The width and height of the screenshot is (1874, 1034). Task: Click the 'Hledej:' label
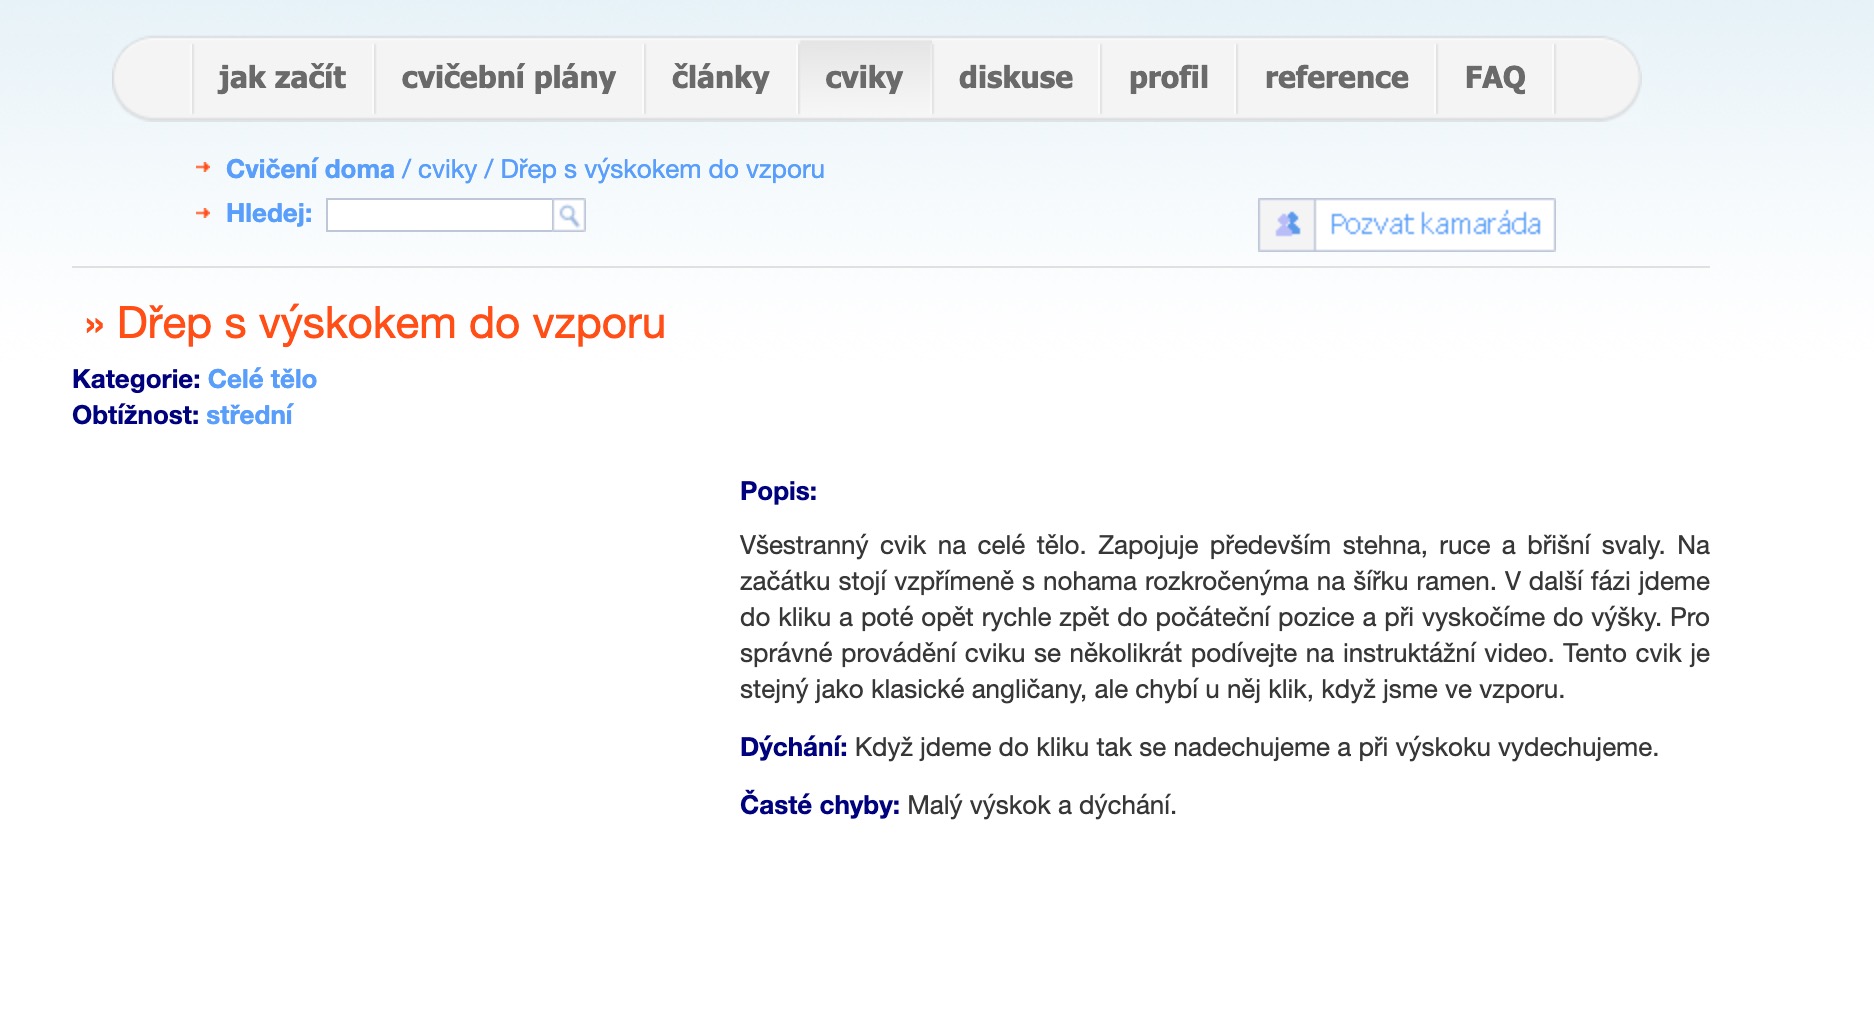(268, 213)
